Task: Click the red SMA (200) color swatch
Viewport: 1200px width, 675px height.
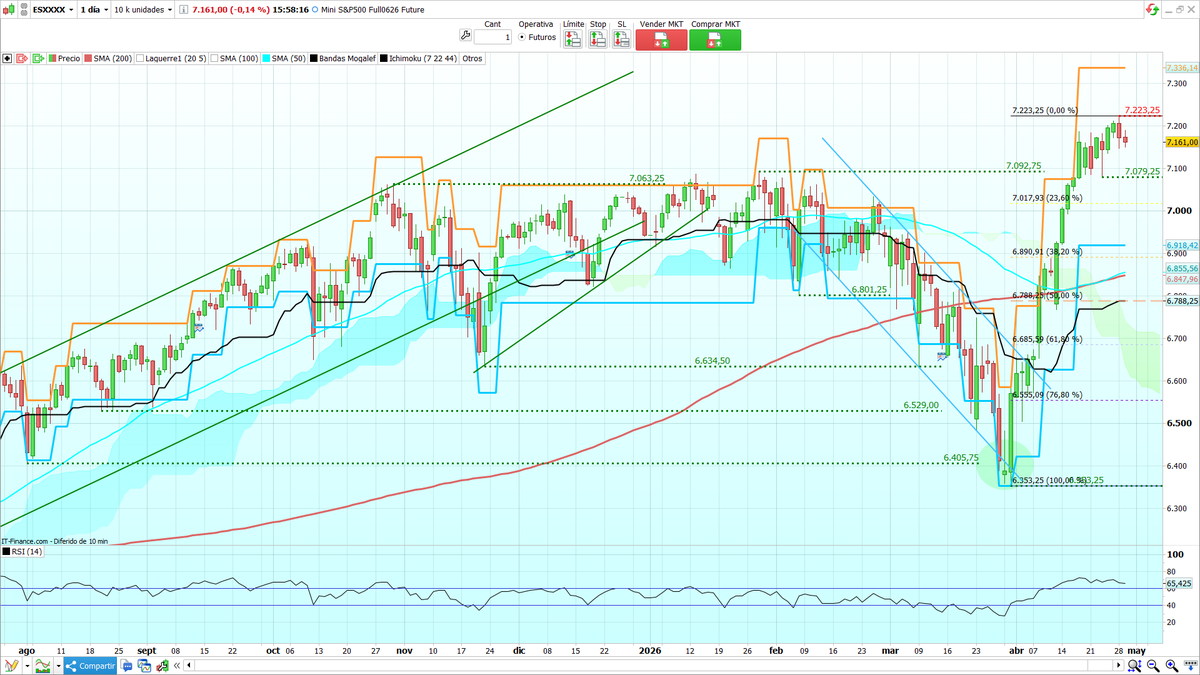Action: (x=88, y=59)
